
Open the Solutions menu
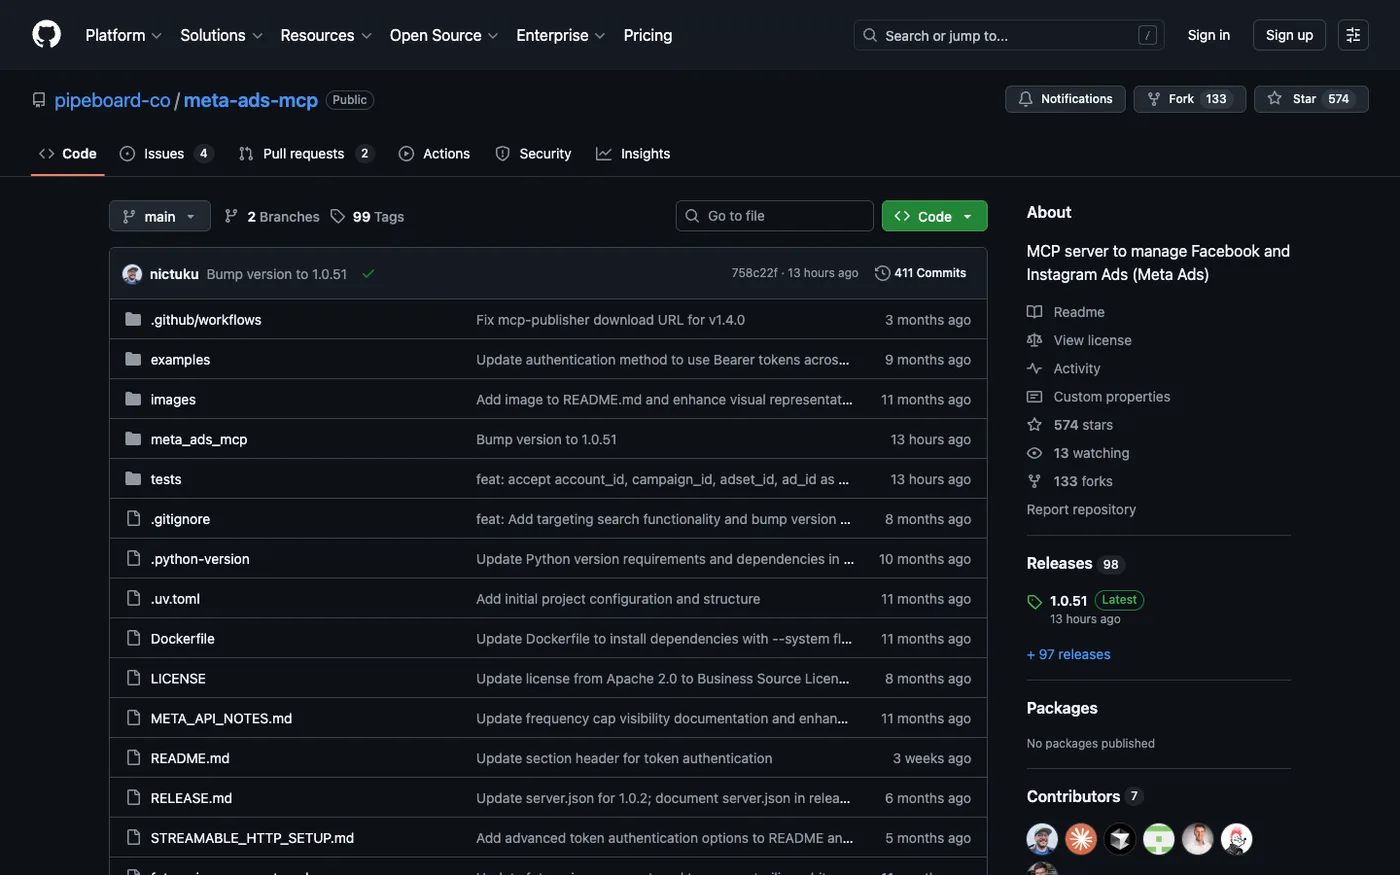tap(220, 34)
